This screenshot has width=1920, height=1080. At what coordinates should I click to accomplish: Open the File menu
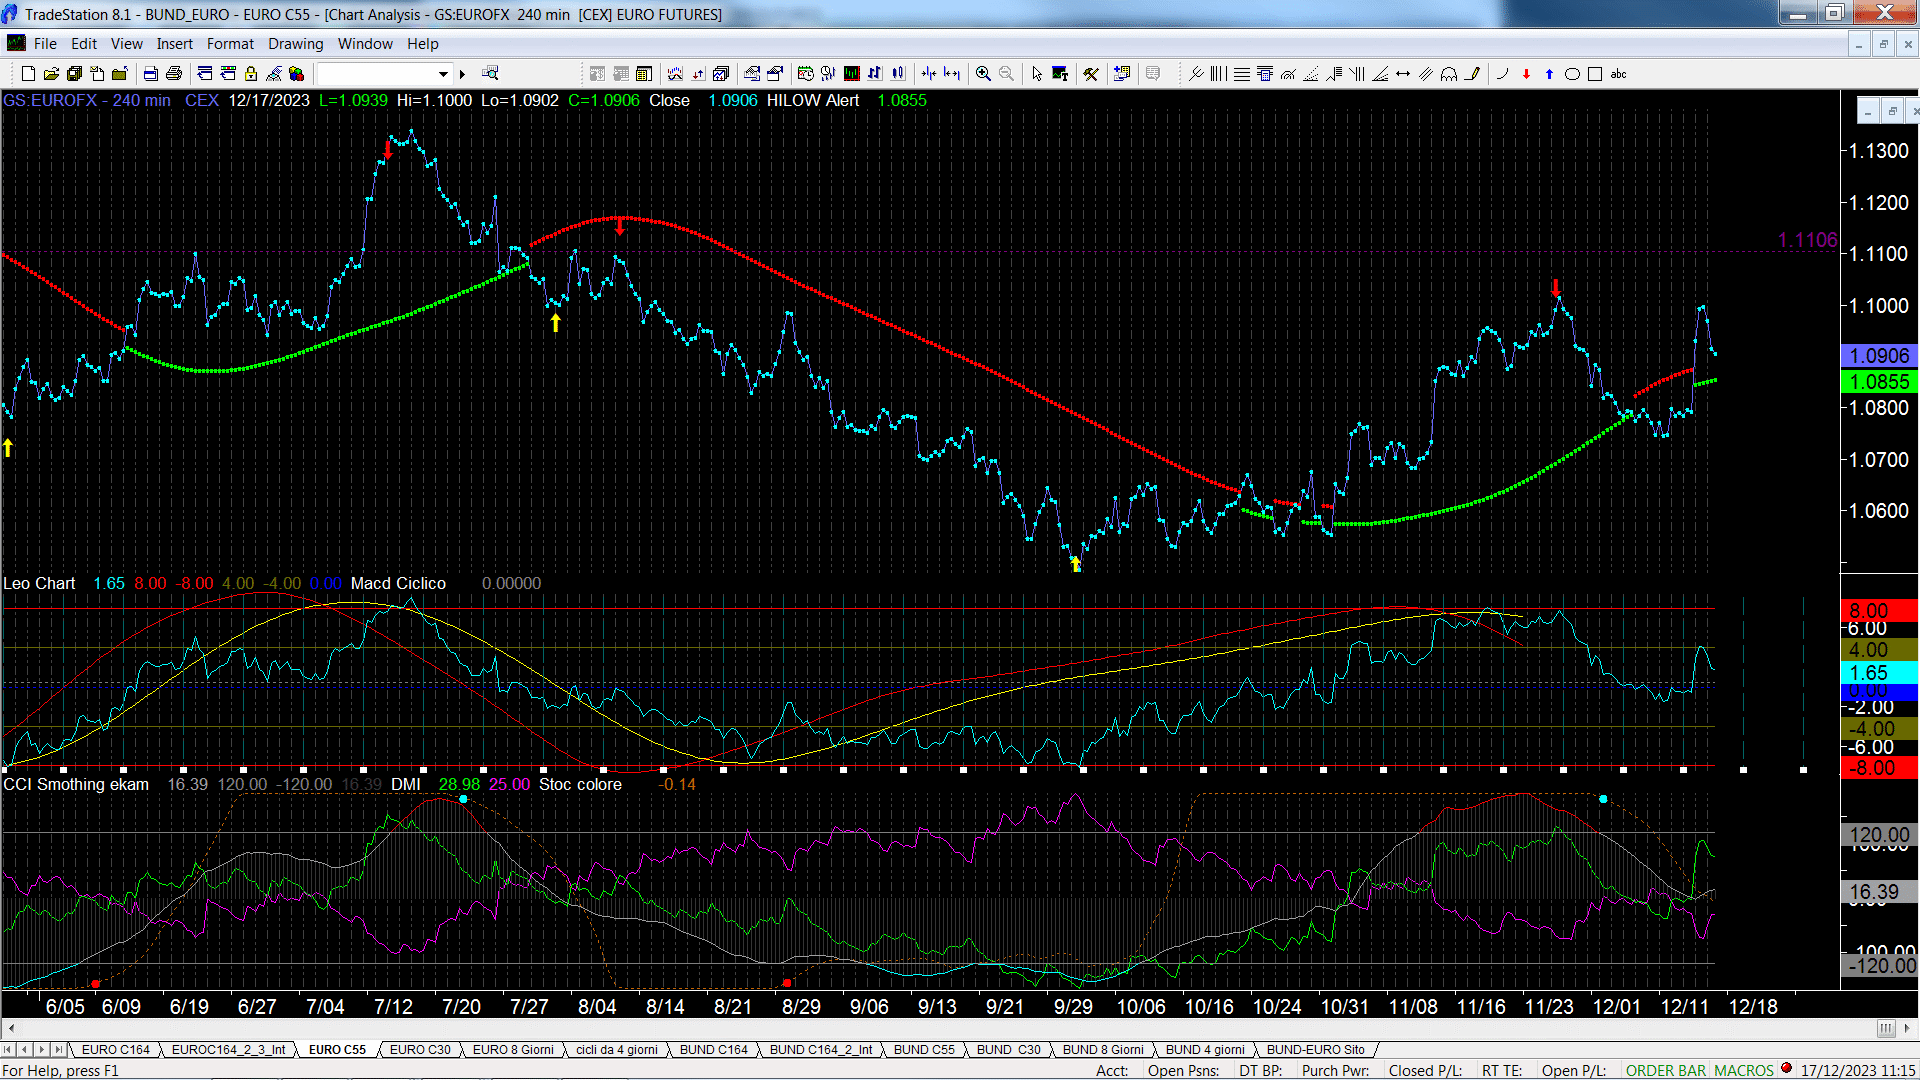point(45,44)
